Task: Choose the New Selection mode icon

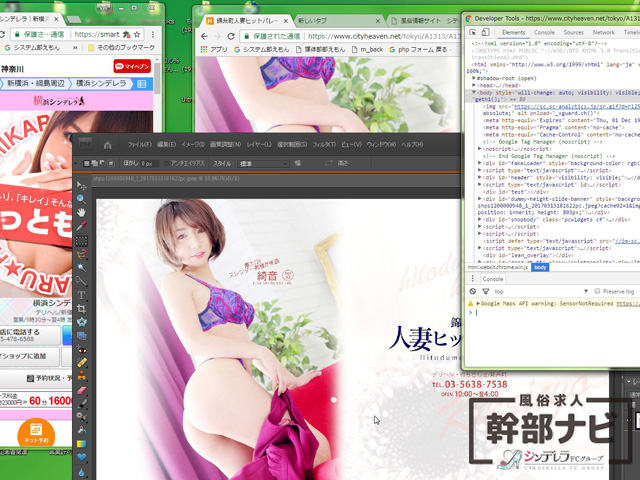Action: (87, 163)
